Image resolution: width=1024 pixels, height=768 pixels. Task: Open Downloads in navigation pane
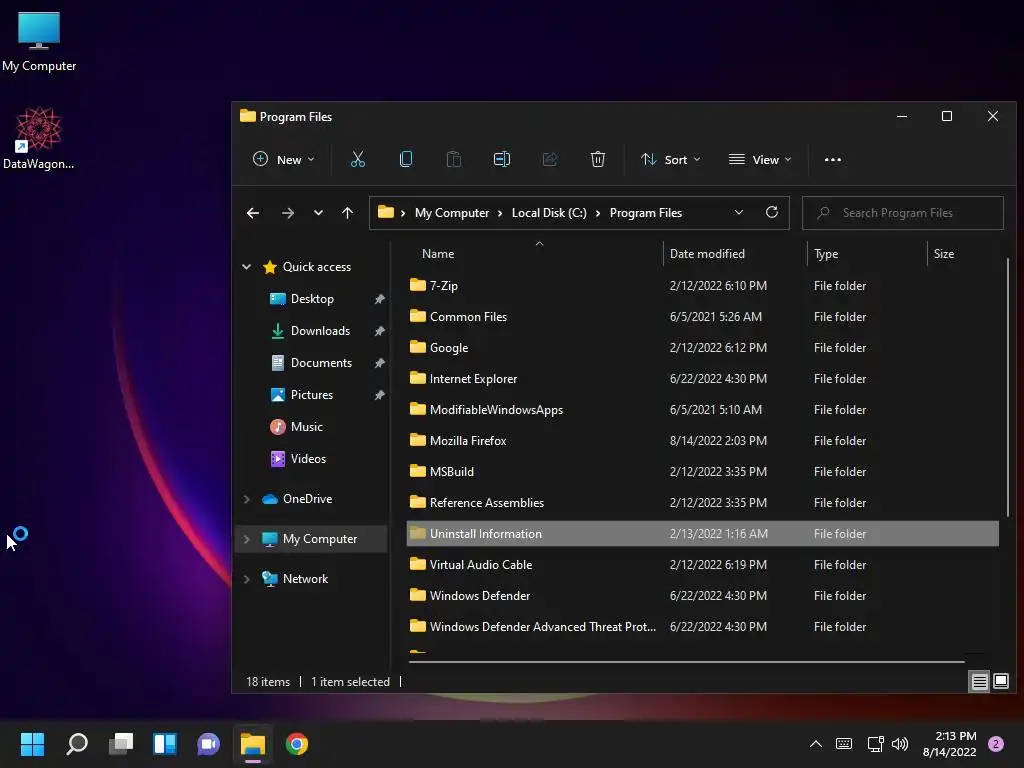(320, 330)
